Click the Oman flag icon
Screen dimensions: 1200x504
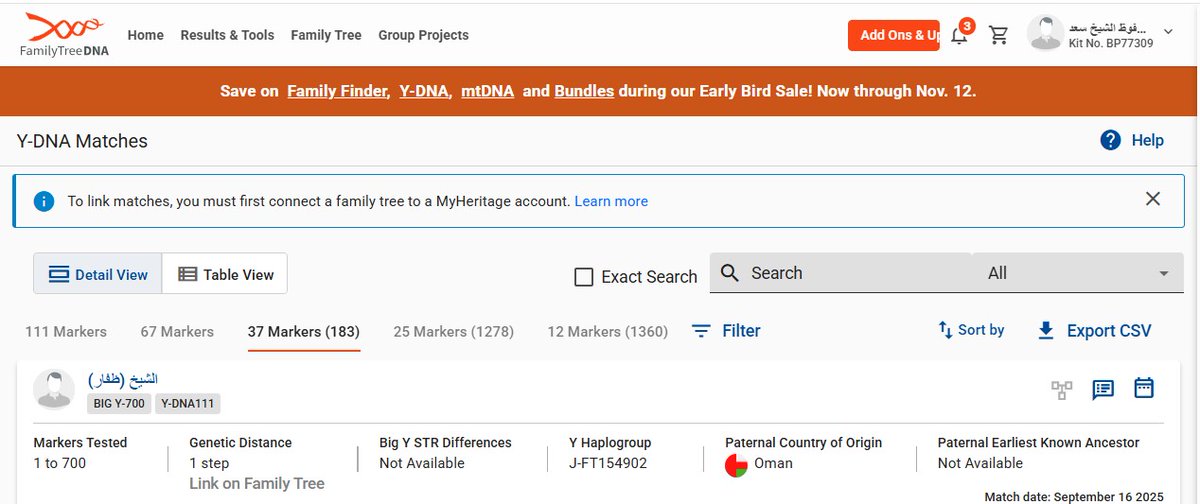coord(736,464)
